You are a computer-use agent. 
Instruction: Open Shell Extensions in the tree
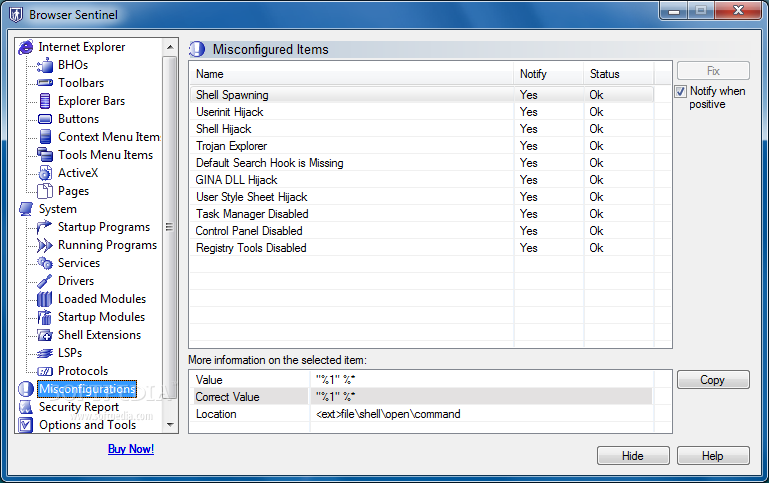click(x=100, y=335)
